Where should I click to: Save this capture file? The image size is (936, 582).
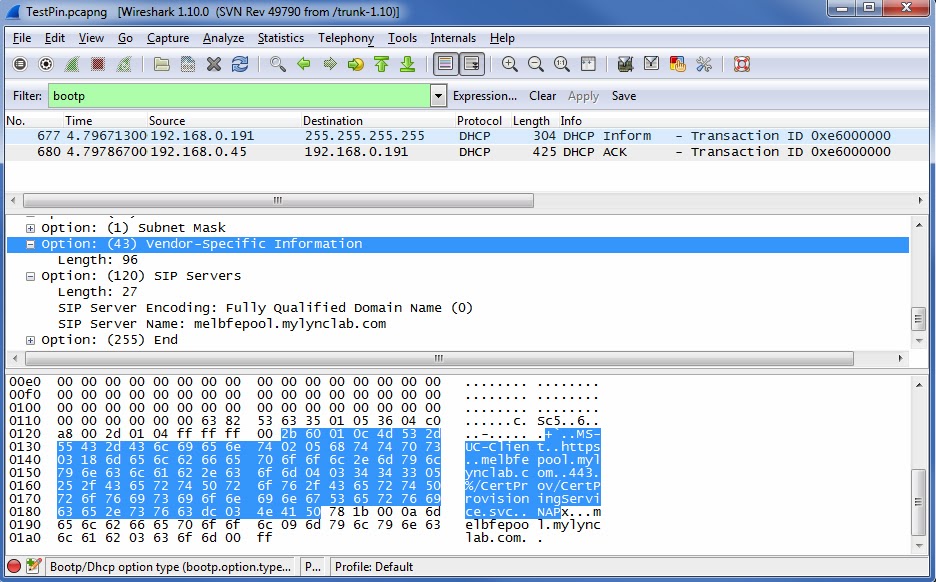click(x=187, y=64)
